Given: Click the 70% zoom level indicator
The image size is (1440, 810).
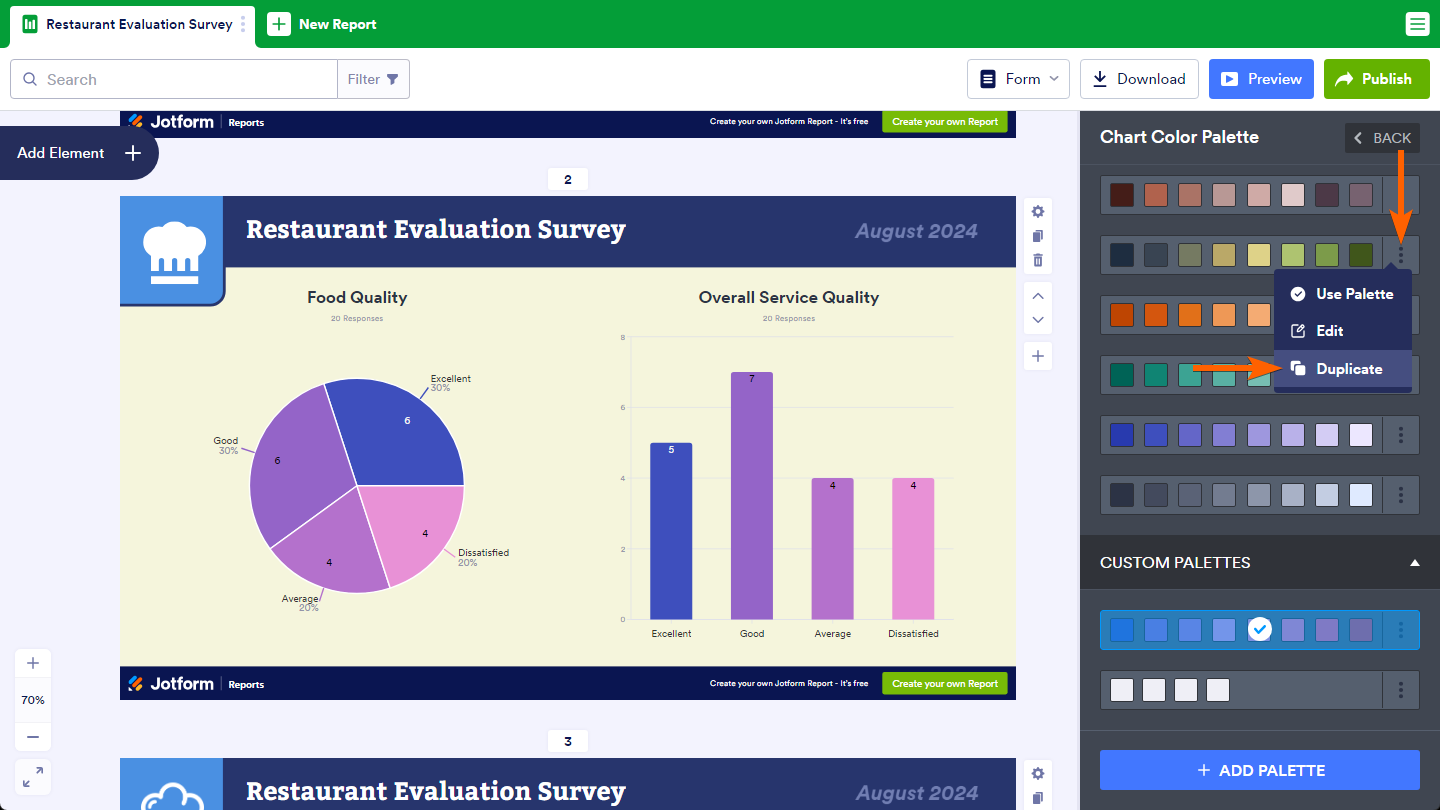Looking at the screenshot, I should 33,700.
